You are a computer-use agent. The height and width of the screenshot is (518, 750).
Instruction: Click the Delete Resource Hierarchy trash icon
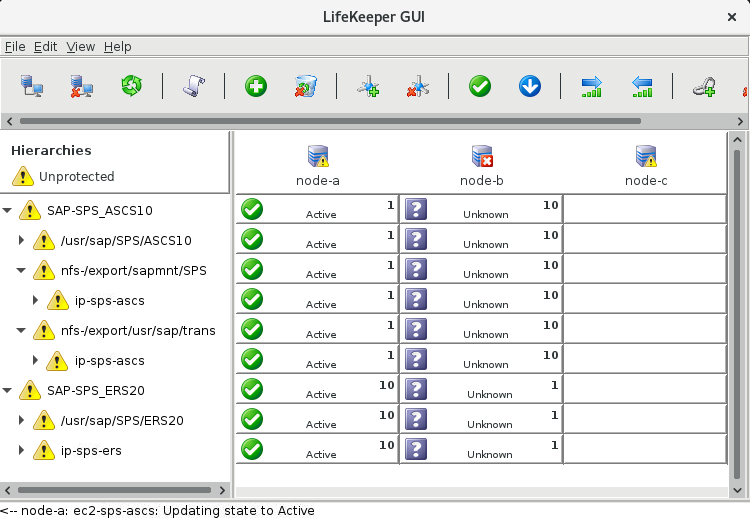tap(306, 86)
